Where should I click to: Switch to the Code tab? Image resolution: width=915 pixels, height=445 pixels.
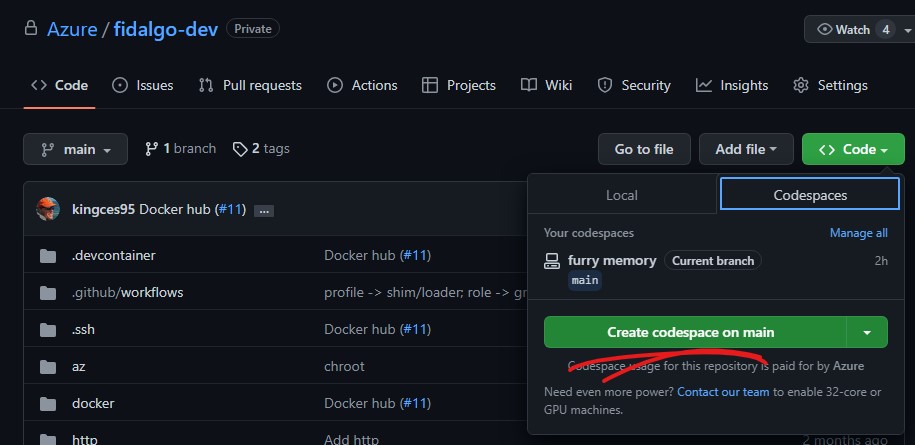[x=60, y=85]
